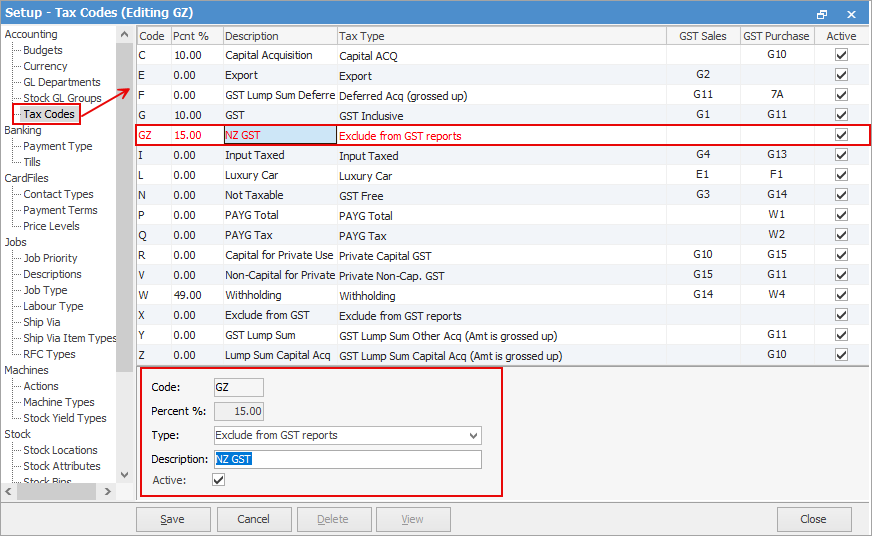
Task: Toggle Active checkbox for code C row
Action: [x=841, y=55]
